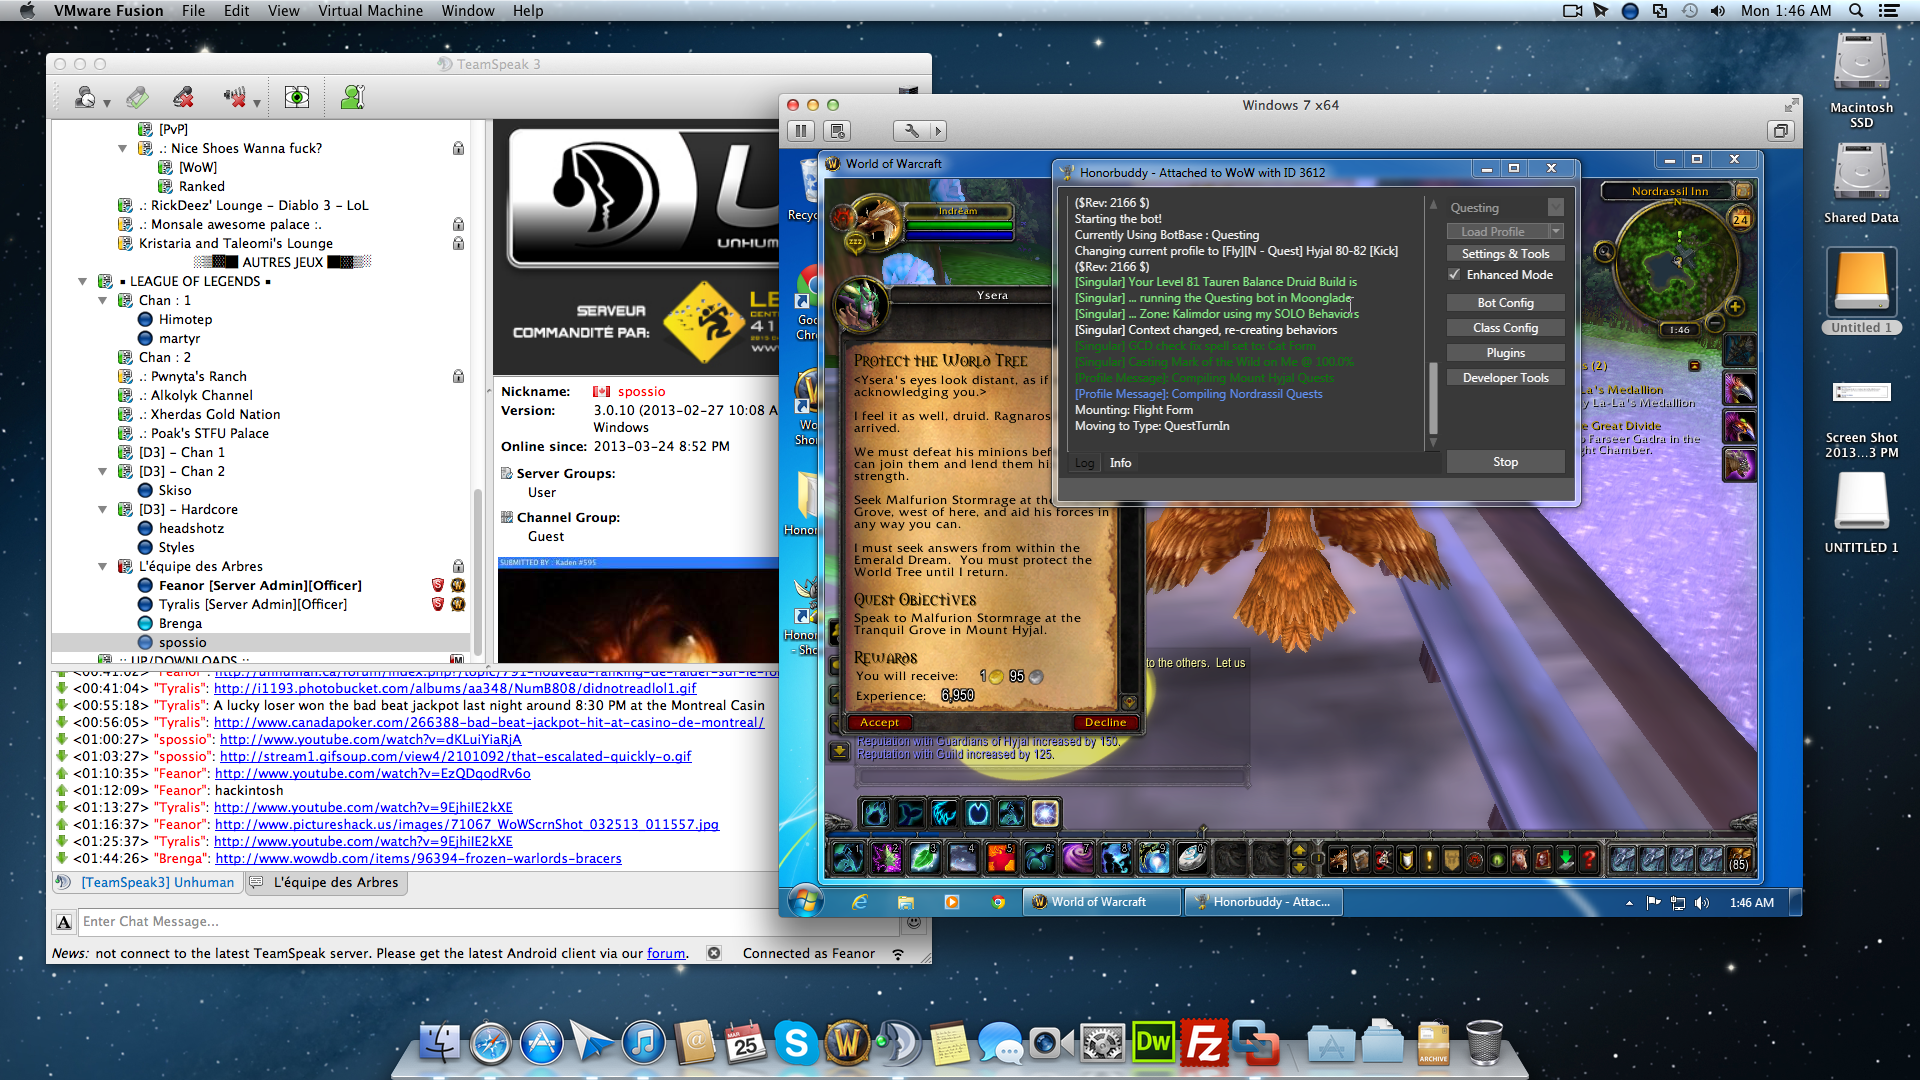Click the VMware wrench settings icon
This screenshot has height=1080, width=1920.
pyautogui.click(x=911, y=131)
